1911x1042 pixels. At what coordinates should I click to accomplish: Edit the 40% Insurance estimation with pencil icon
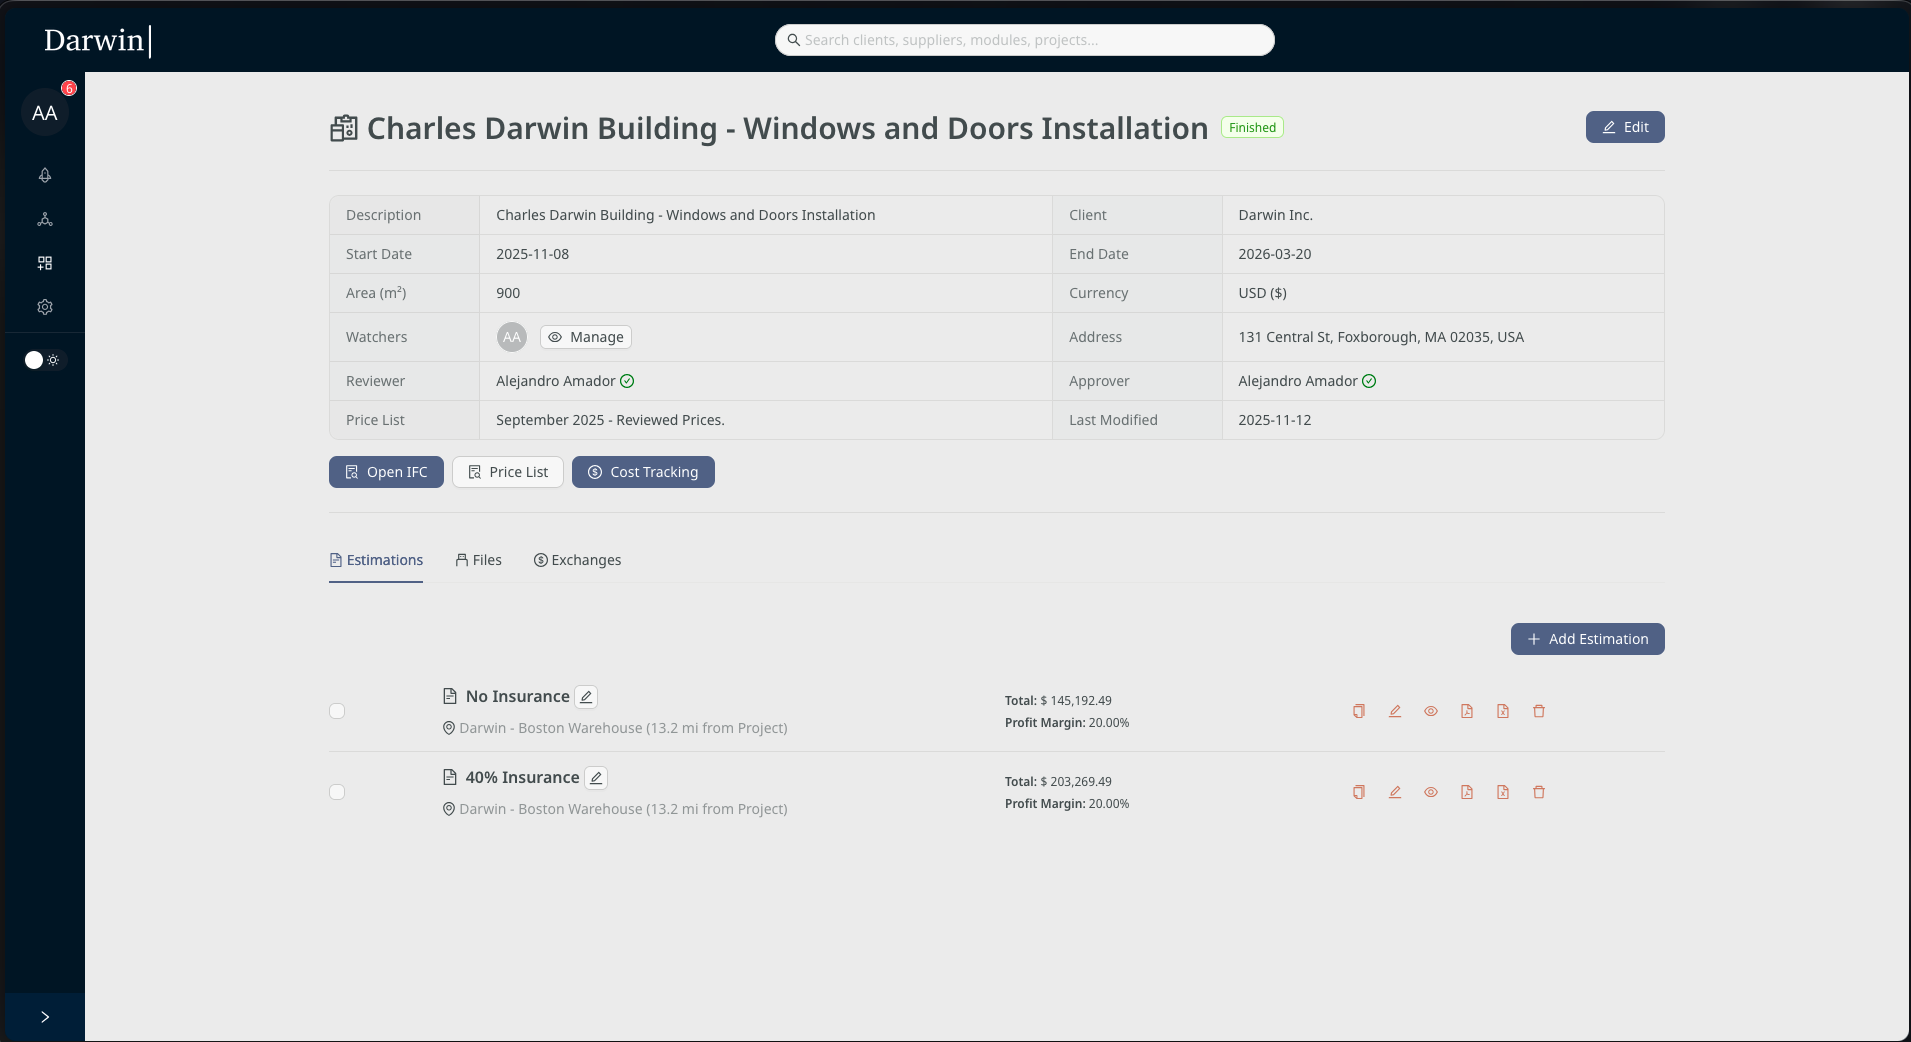[1394, 792]
